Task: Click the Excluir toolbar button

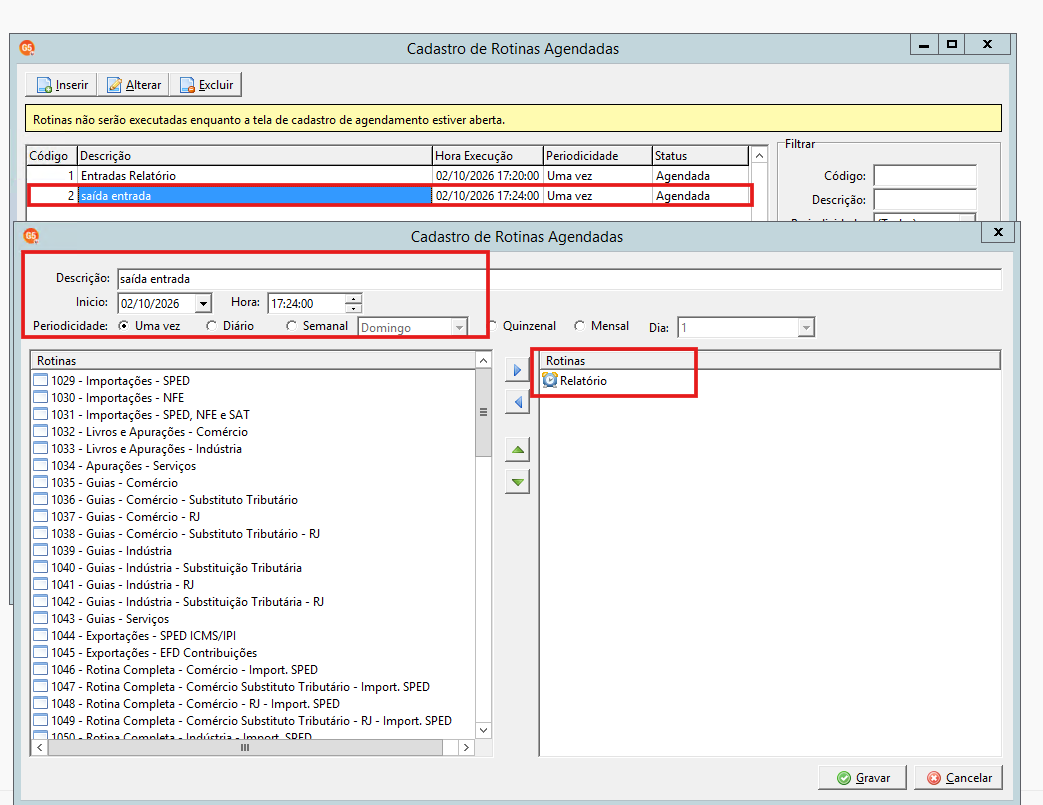Action: [x=206, y=84]
